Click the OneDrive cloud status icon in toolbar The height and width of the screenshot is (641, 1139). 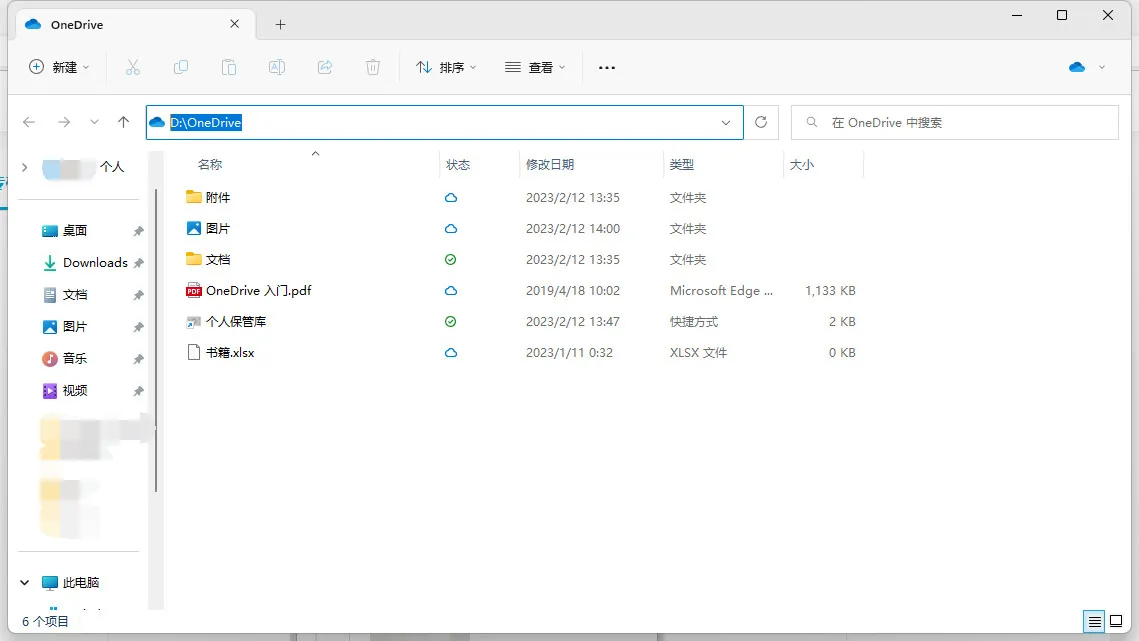click(x=1077, y=67)
